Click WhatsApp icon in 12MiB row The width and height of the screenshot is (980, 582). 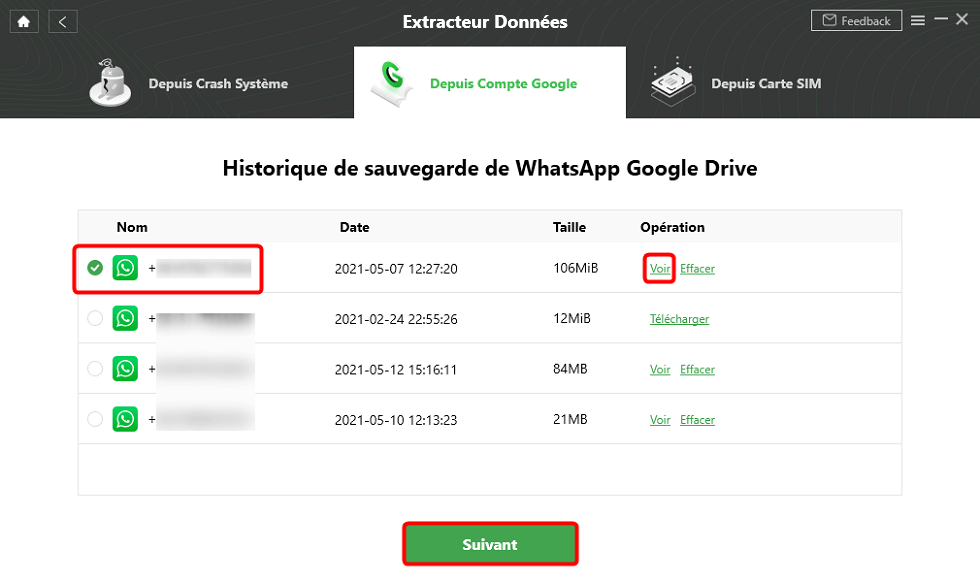click(x=125, y=318)
